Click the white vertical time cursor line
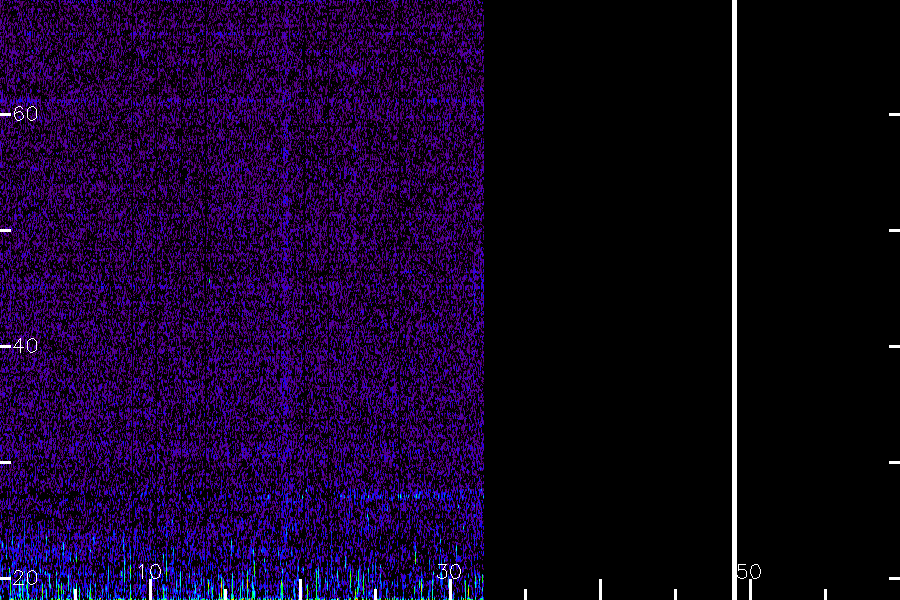 coord(734,300)
